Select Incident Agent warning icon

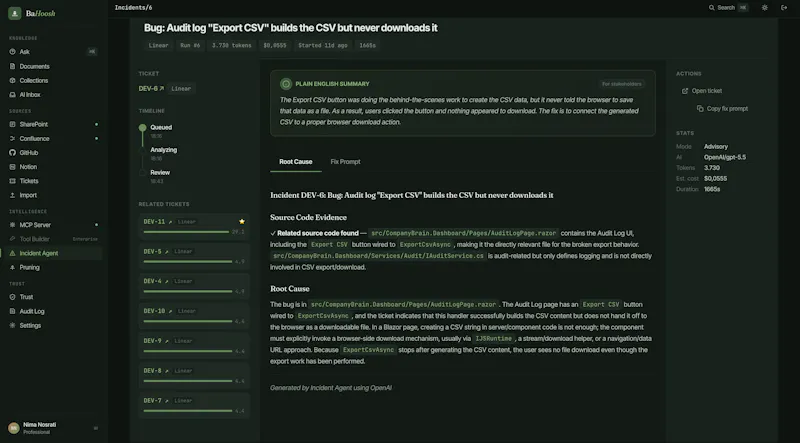tap(13, 253)
